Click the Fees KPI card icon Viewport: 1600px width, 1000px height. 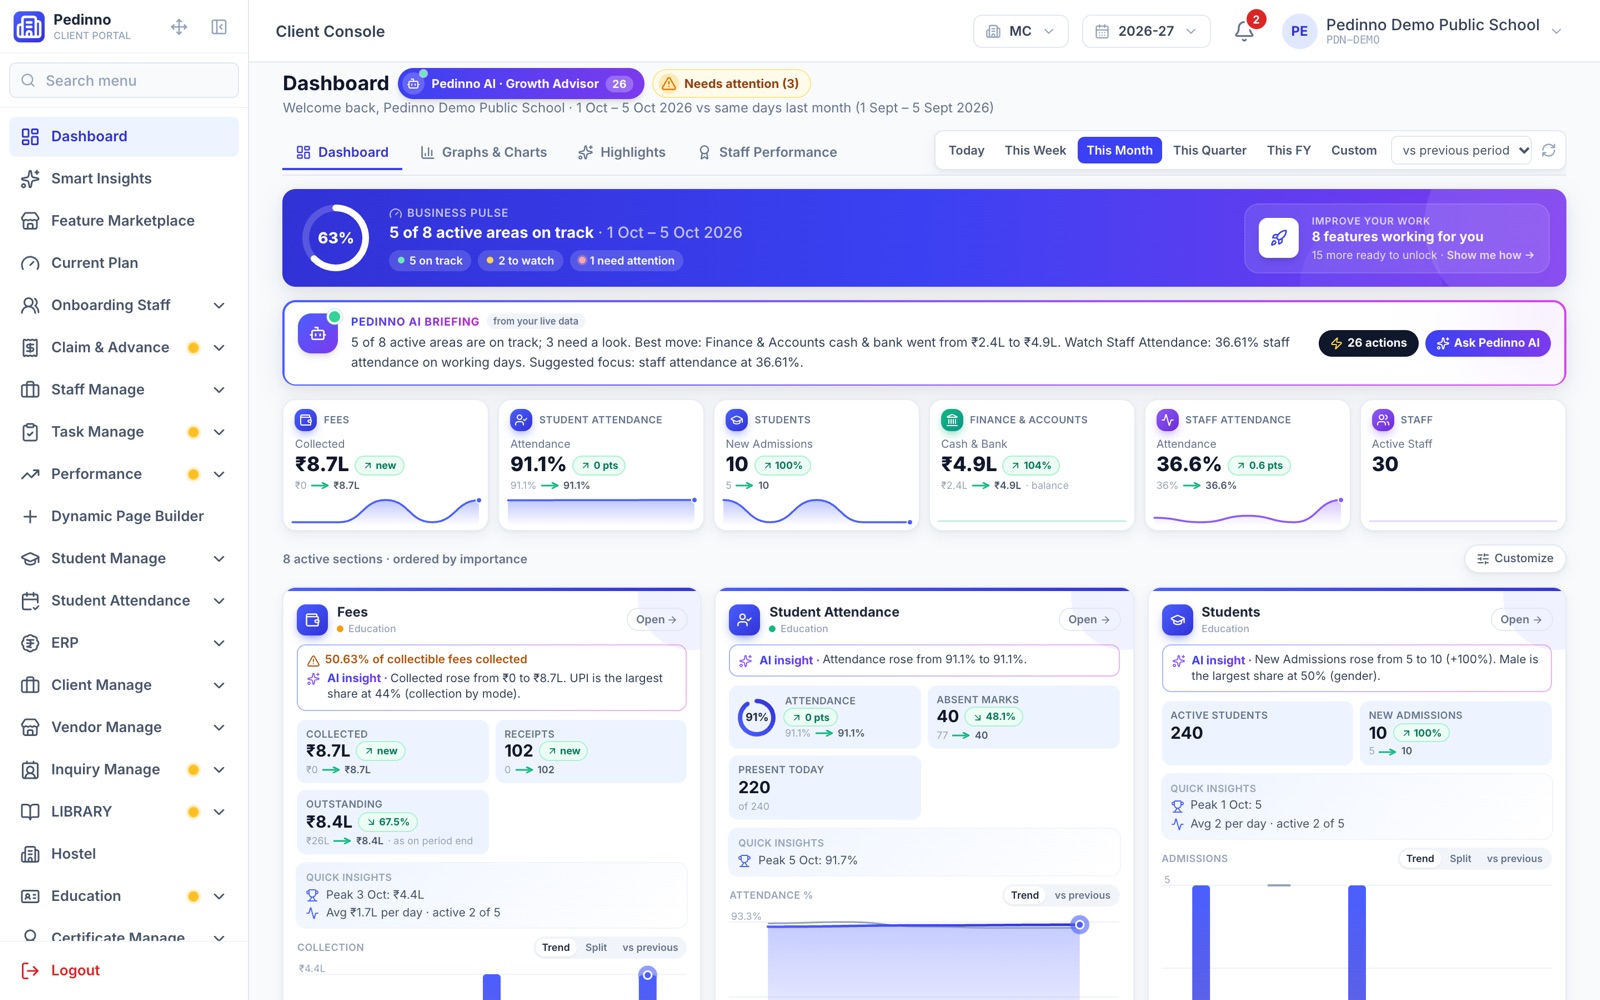click(x=306, y=420)
